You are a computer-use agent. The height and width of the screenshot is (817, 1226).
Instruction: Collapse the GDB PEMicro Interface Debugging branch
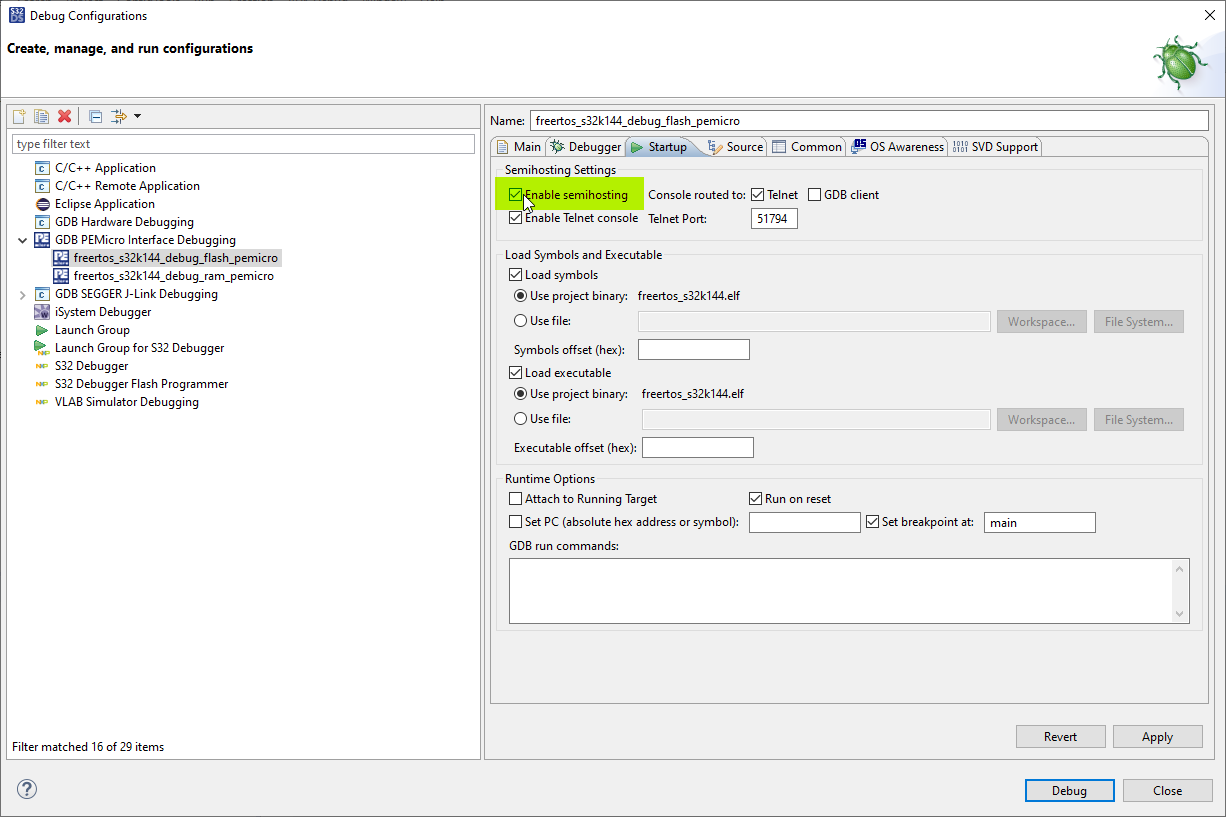(23, 239)
